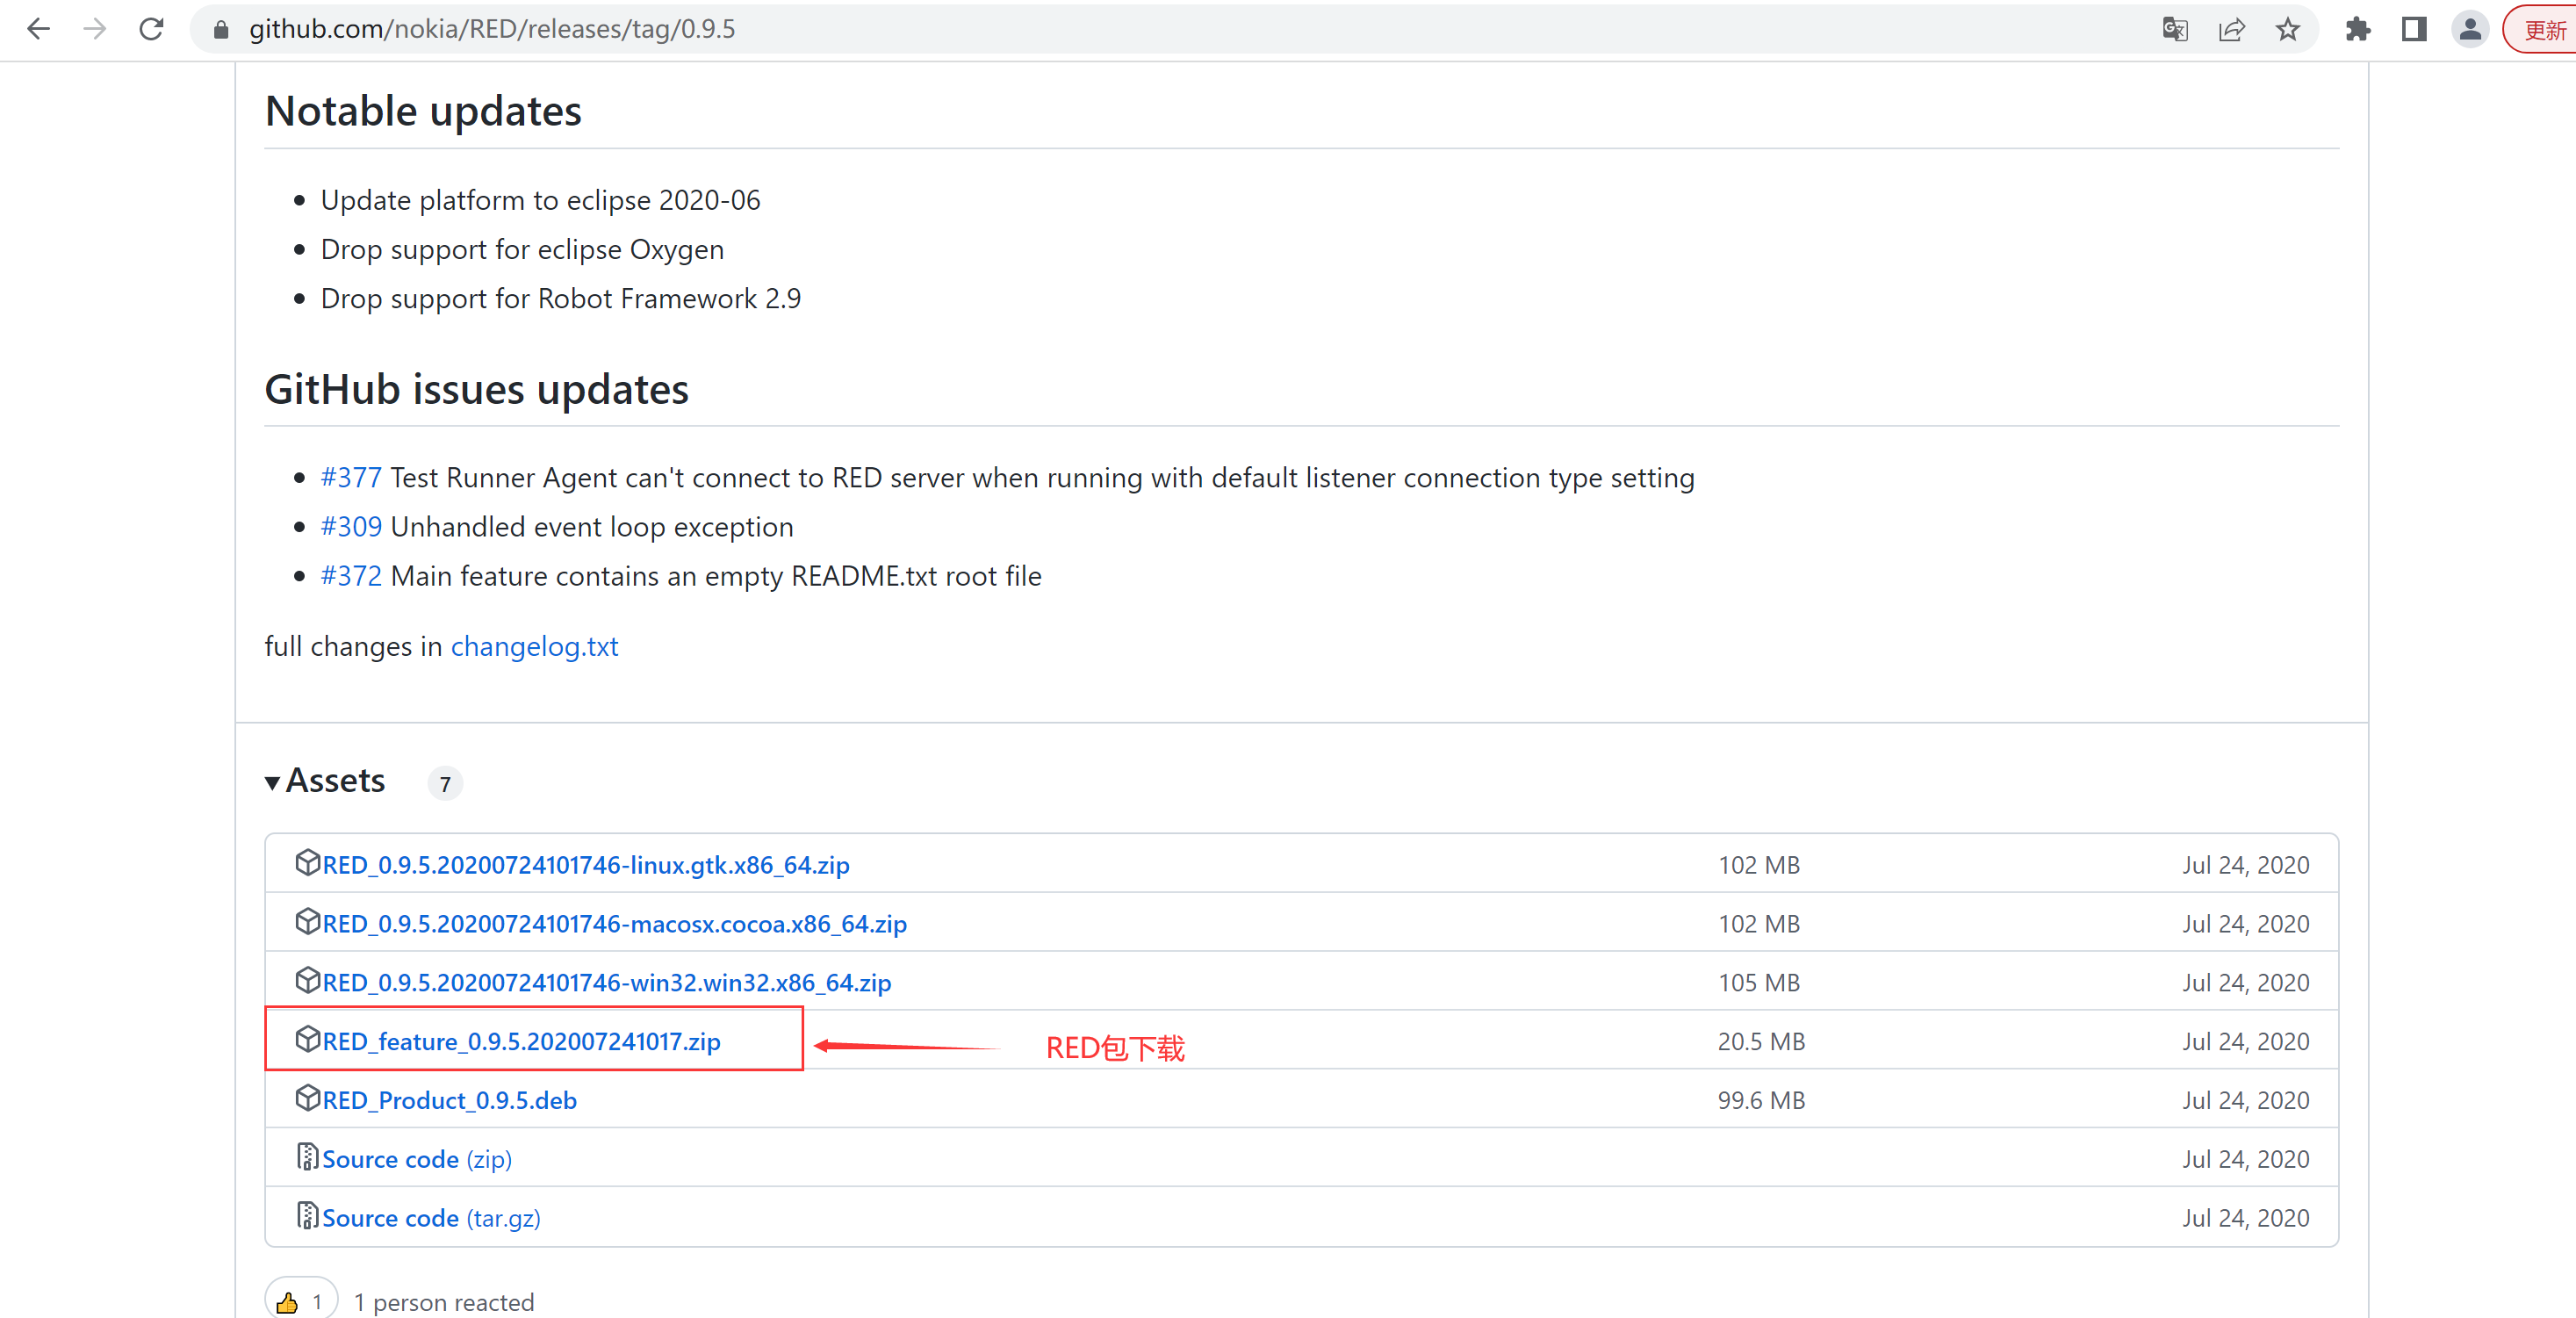
Task: Download the linux.gtk.x86_64 zip asset
Action: (x=585, y=865)
